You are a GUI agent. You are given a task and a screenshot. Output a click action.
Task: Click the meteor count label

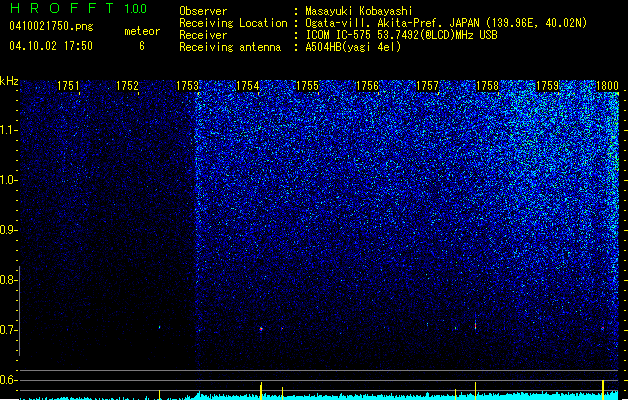tap(142, 31)
